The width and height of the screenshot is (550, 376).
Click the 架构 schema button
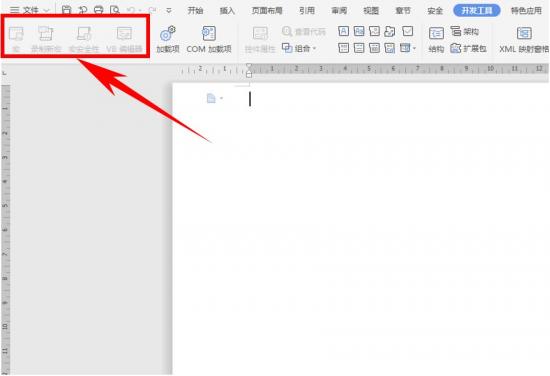point(465,32)
